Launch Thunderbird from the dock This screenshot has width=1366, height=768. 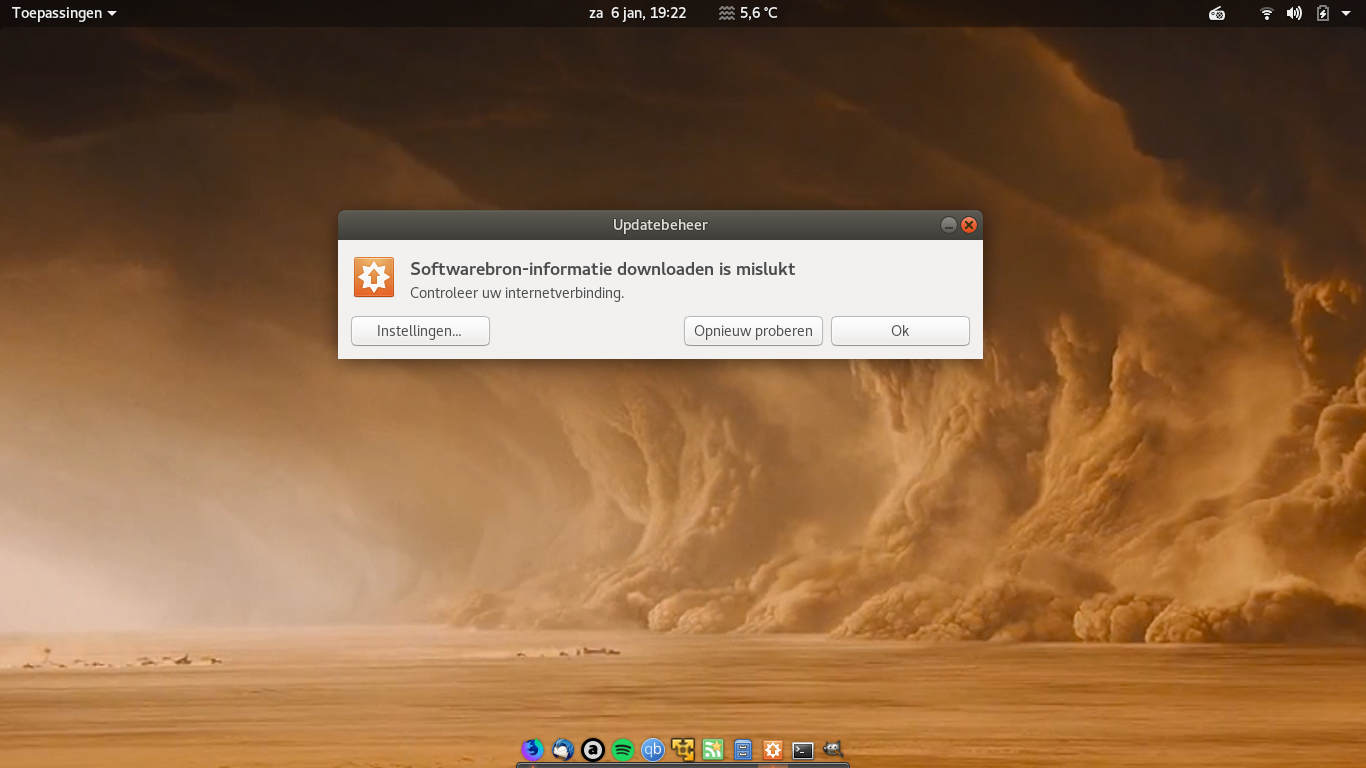(x=563, y=749)
